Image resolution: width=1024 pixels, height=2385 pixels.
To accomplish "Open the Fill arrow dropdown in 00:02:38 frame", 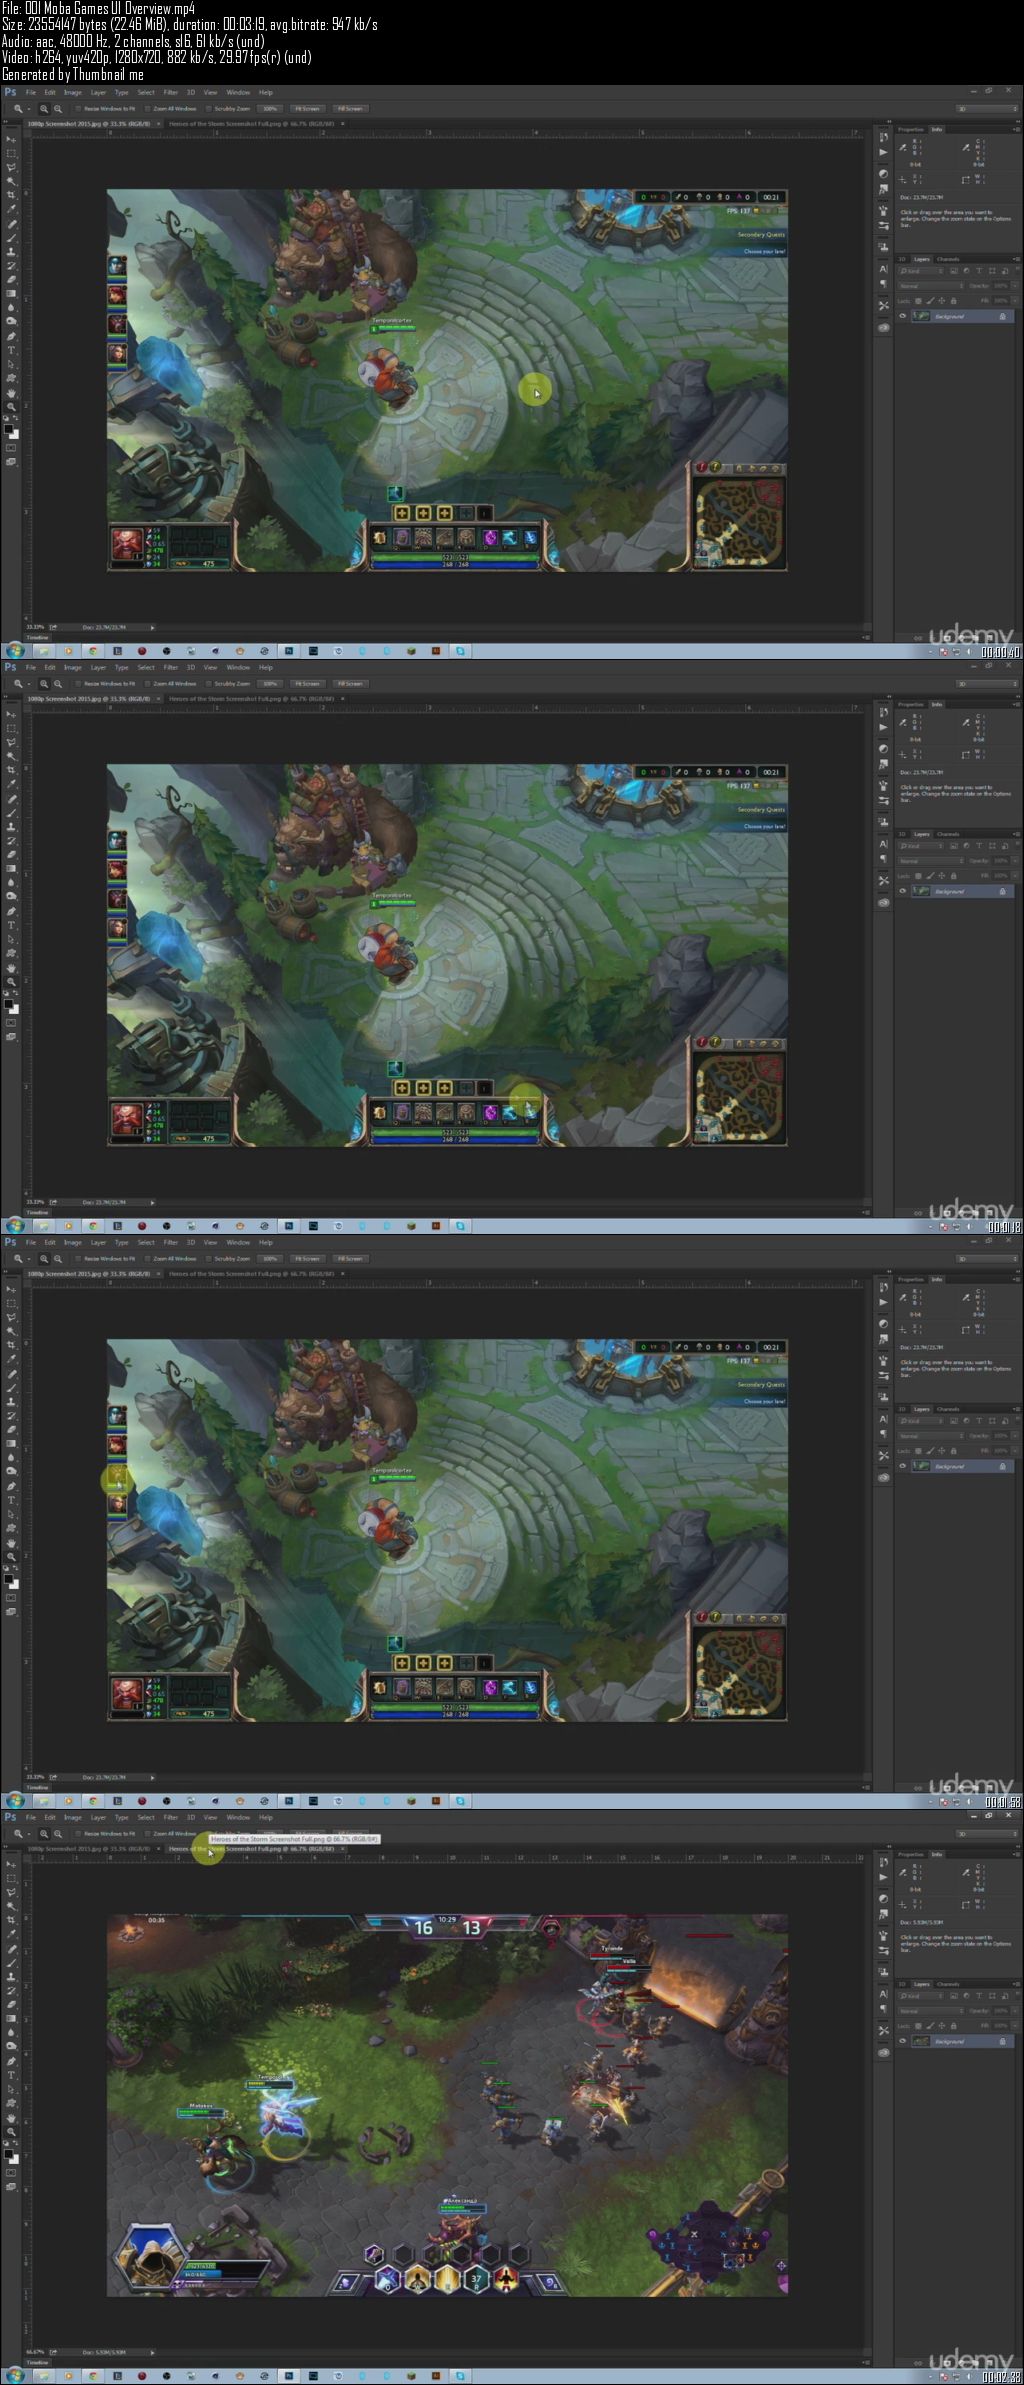I will pyautogui.click(x=1015, y=2026).
